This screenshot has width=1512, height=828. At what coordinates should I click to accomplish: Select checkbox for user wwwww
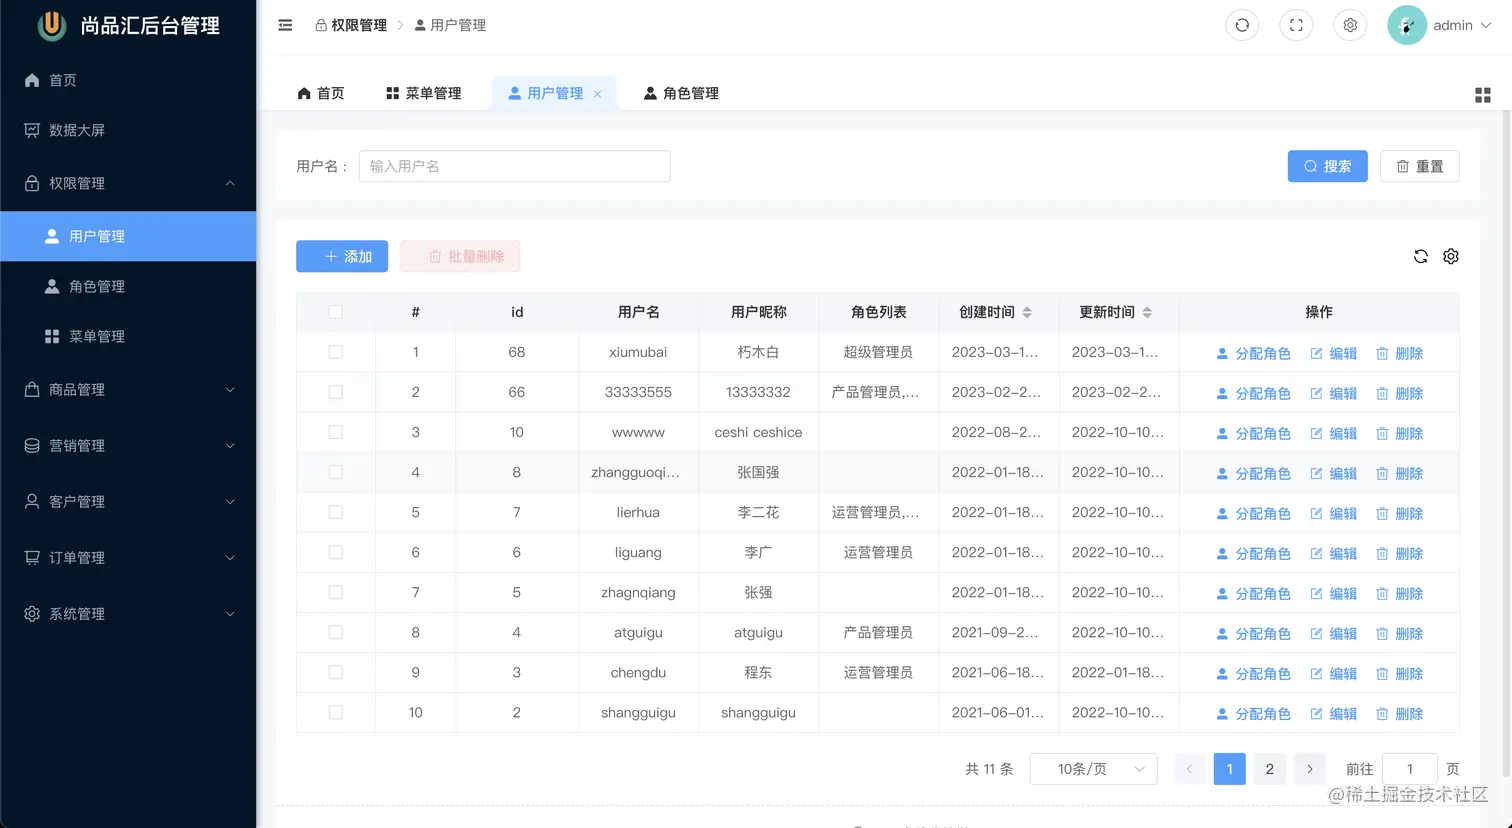[x=336, y=432]
